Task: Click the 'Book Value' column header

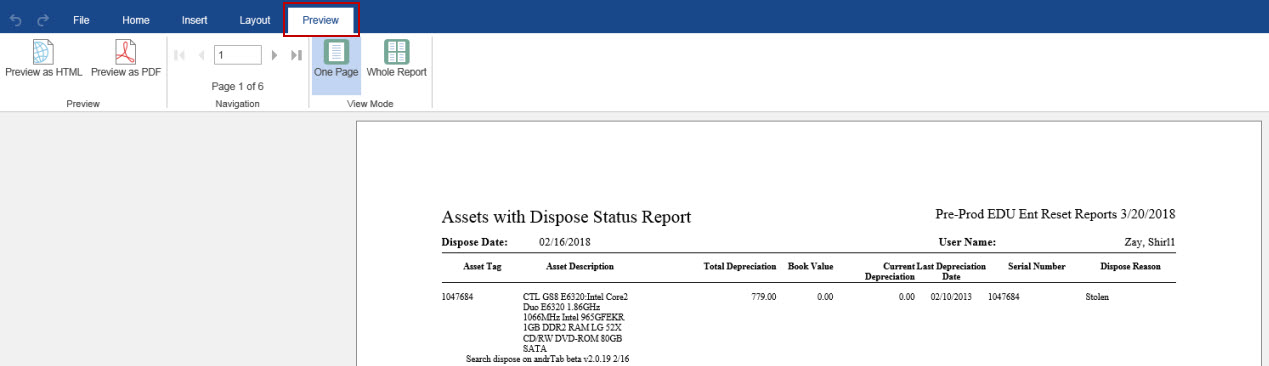Action: point(811,267)
